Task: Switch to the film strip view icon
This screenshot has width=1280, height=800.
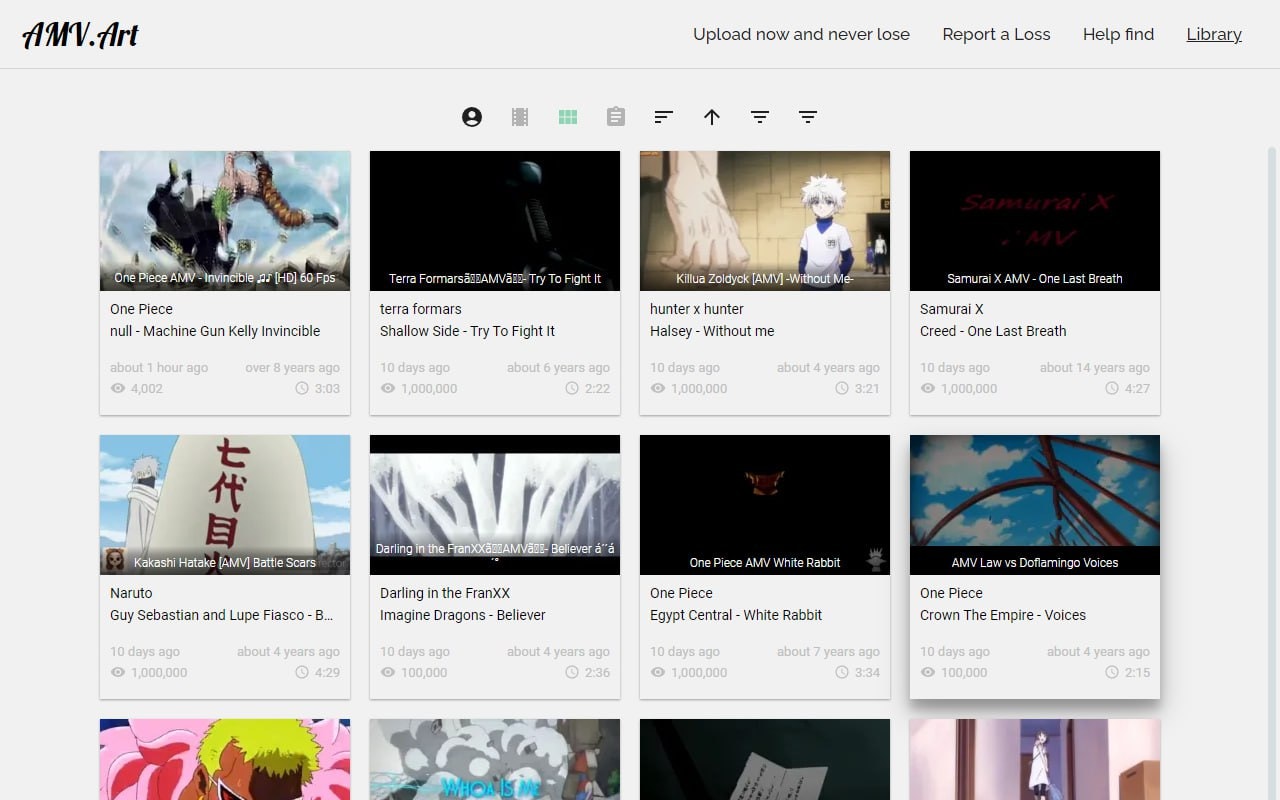Action: [520, 117]
